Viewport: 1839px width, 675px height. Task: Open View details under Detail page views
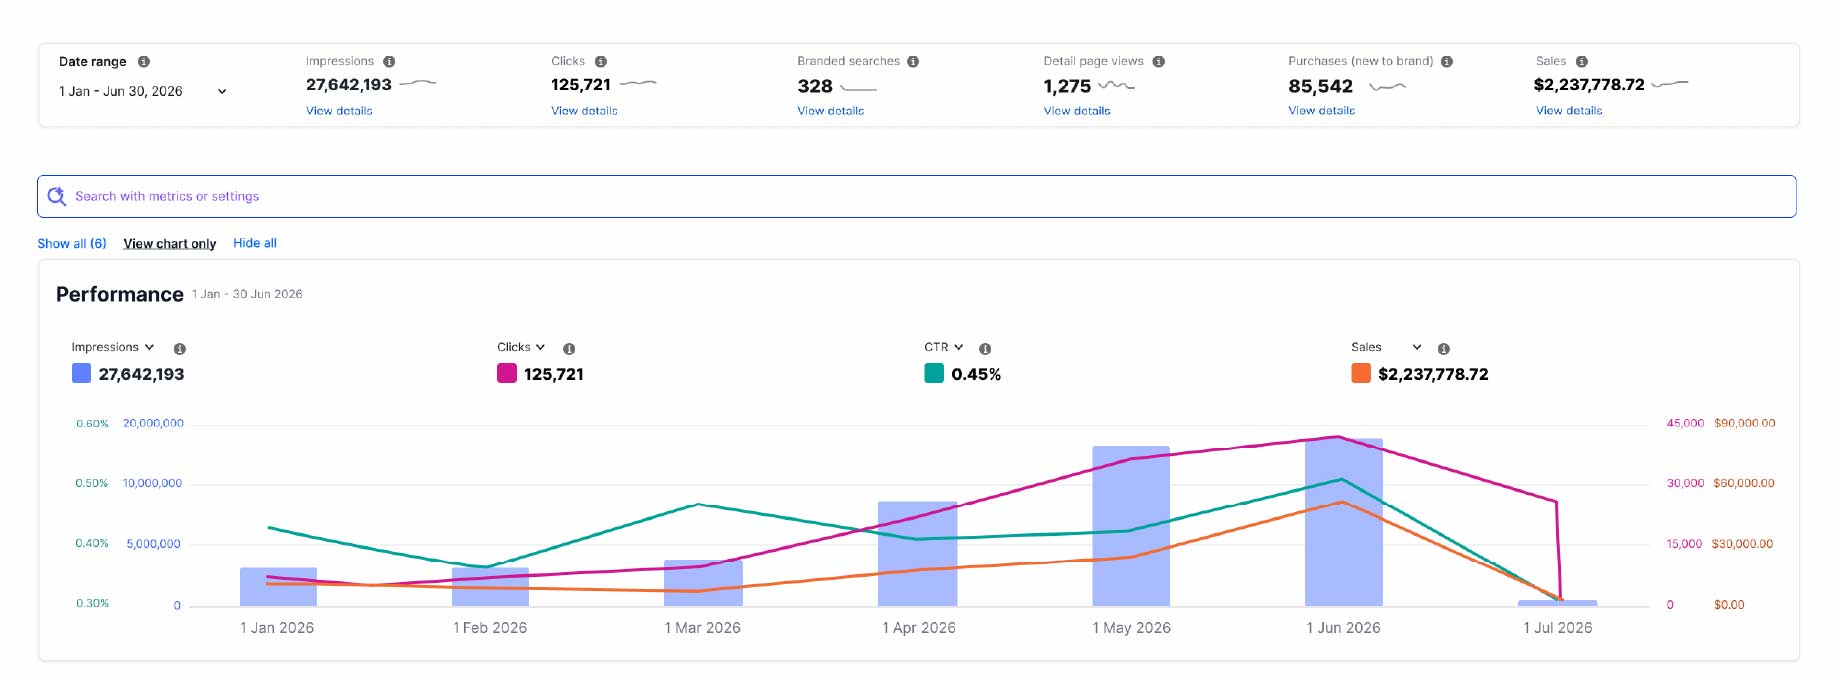pyautogui.click(x=1077, y=111)
